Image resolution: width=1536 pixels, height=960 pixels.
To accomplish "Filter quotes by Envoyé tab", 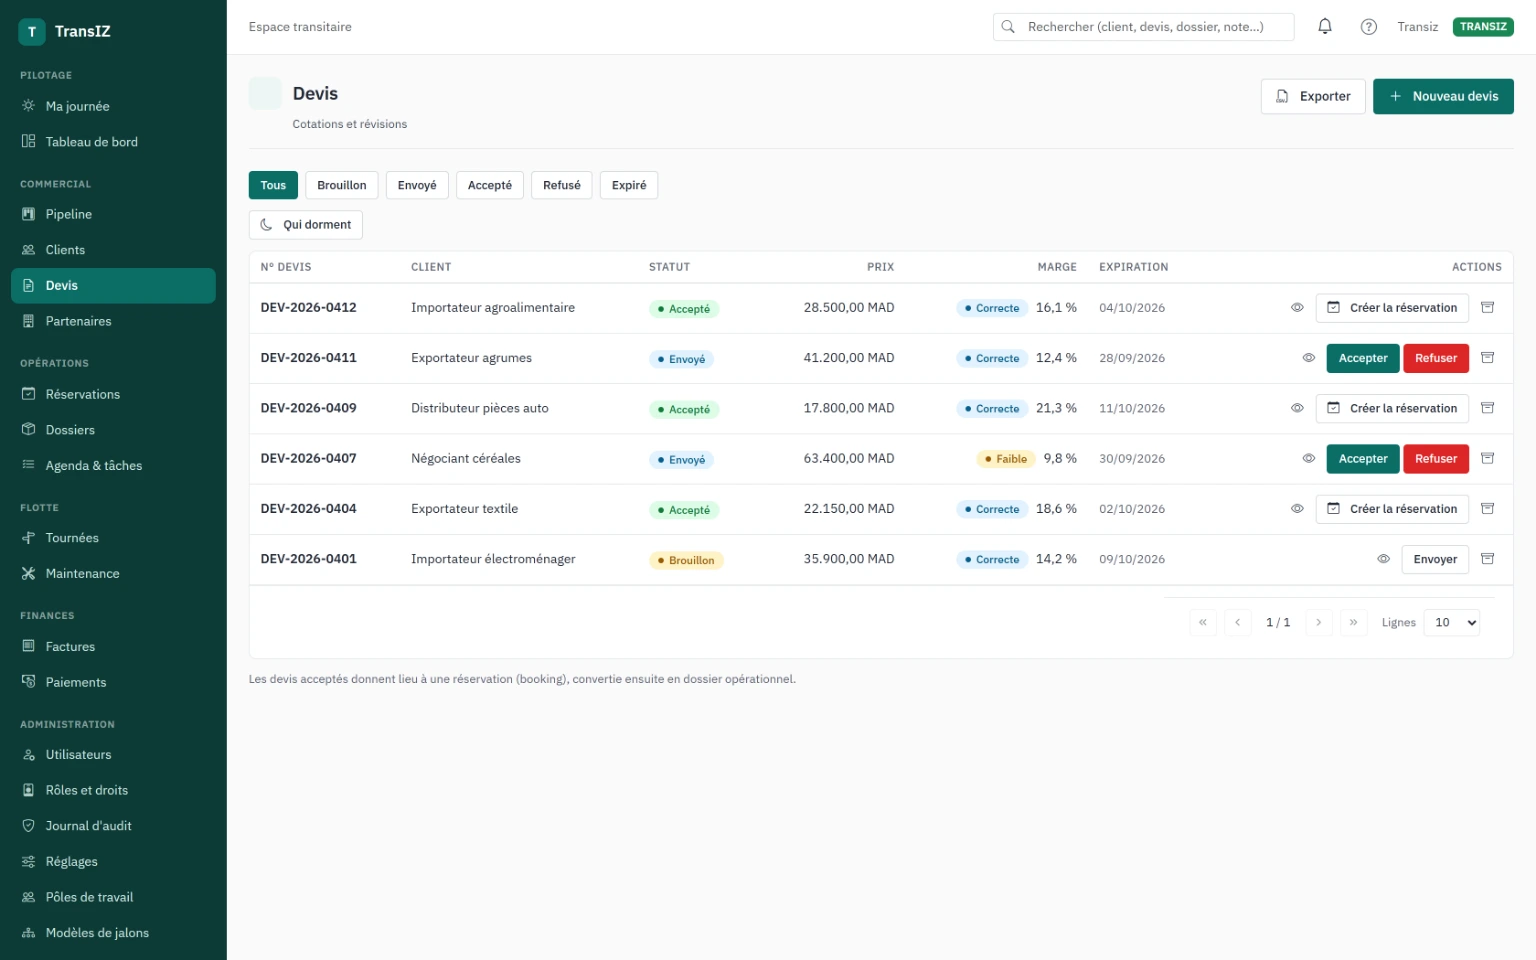I will (x=417, y=185).
